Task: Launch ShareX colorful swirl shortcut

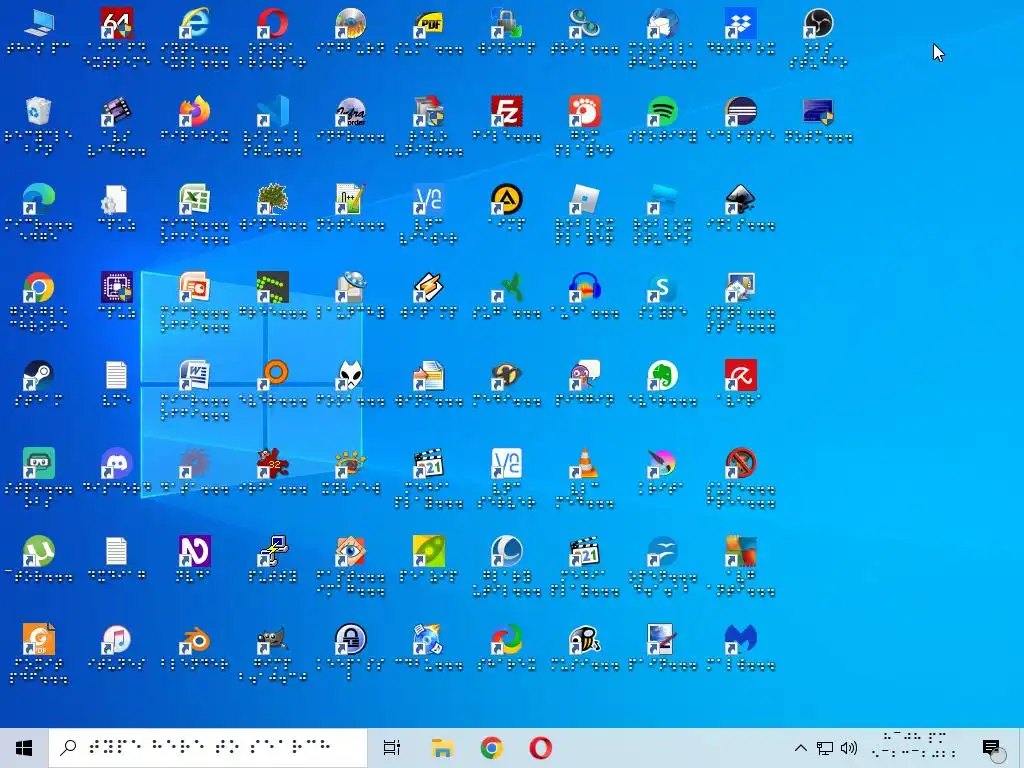Action: point(507,639)
